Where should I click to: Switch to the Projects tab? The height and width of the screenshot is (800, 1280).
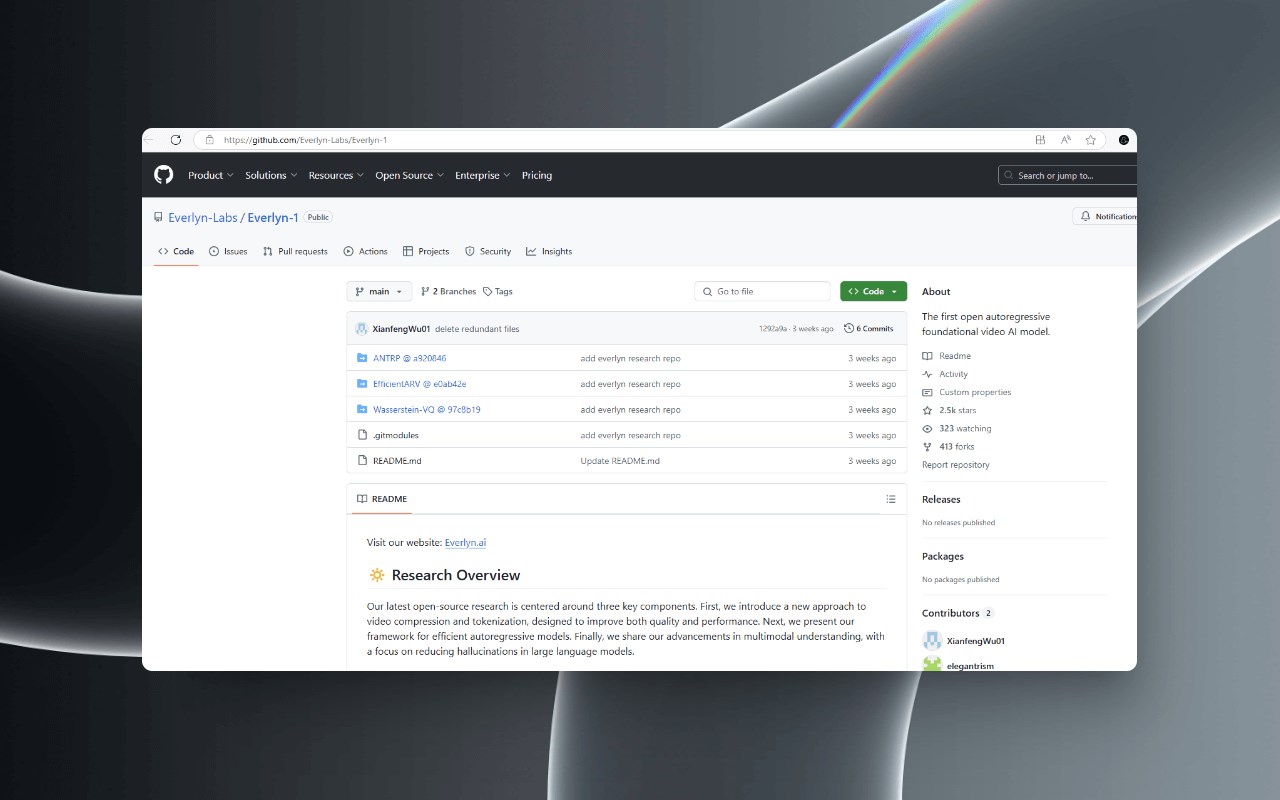[426, 251]
